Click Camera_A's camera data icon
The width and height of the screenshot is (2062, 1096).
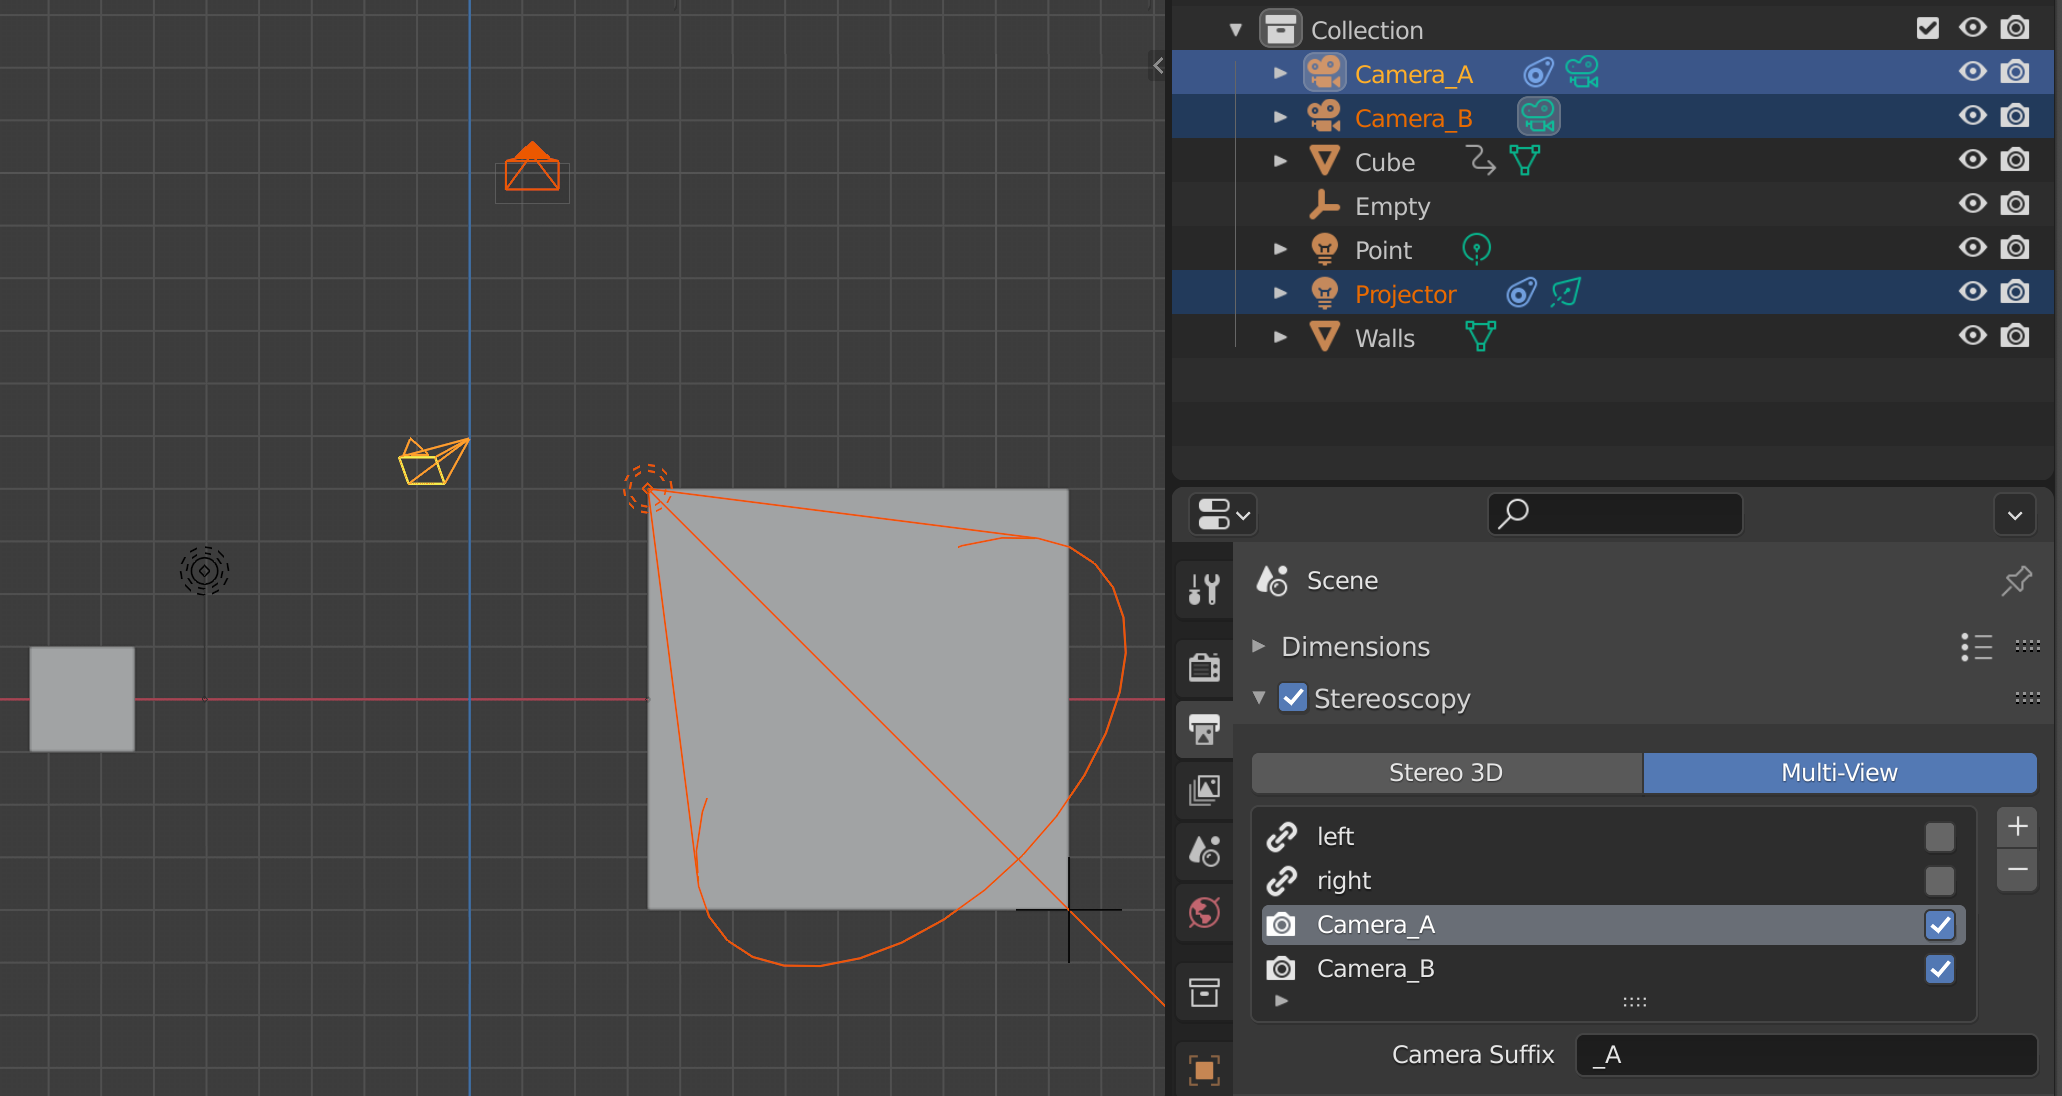tap(1582, 73)
